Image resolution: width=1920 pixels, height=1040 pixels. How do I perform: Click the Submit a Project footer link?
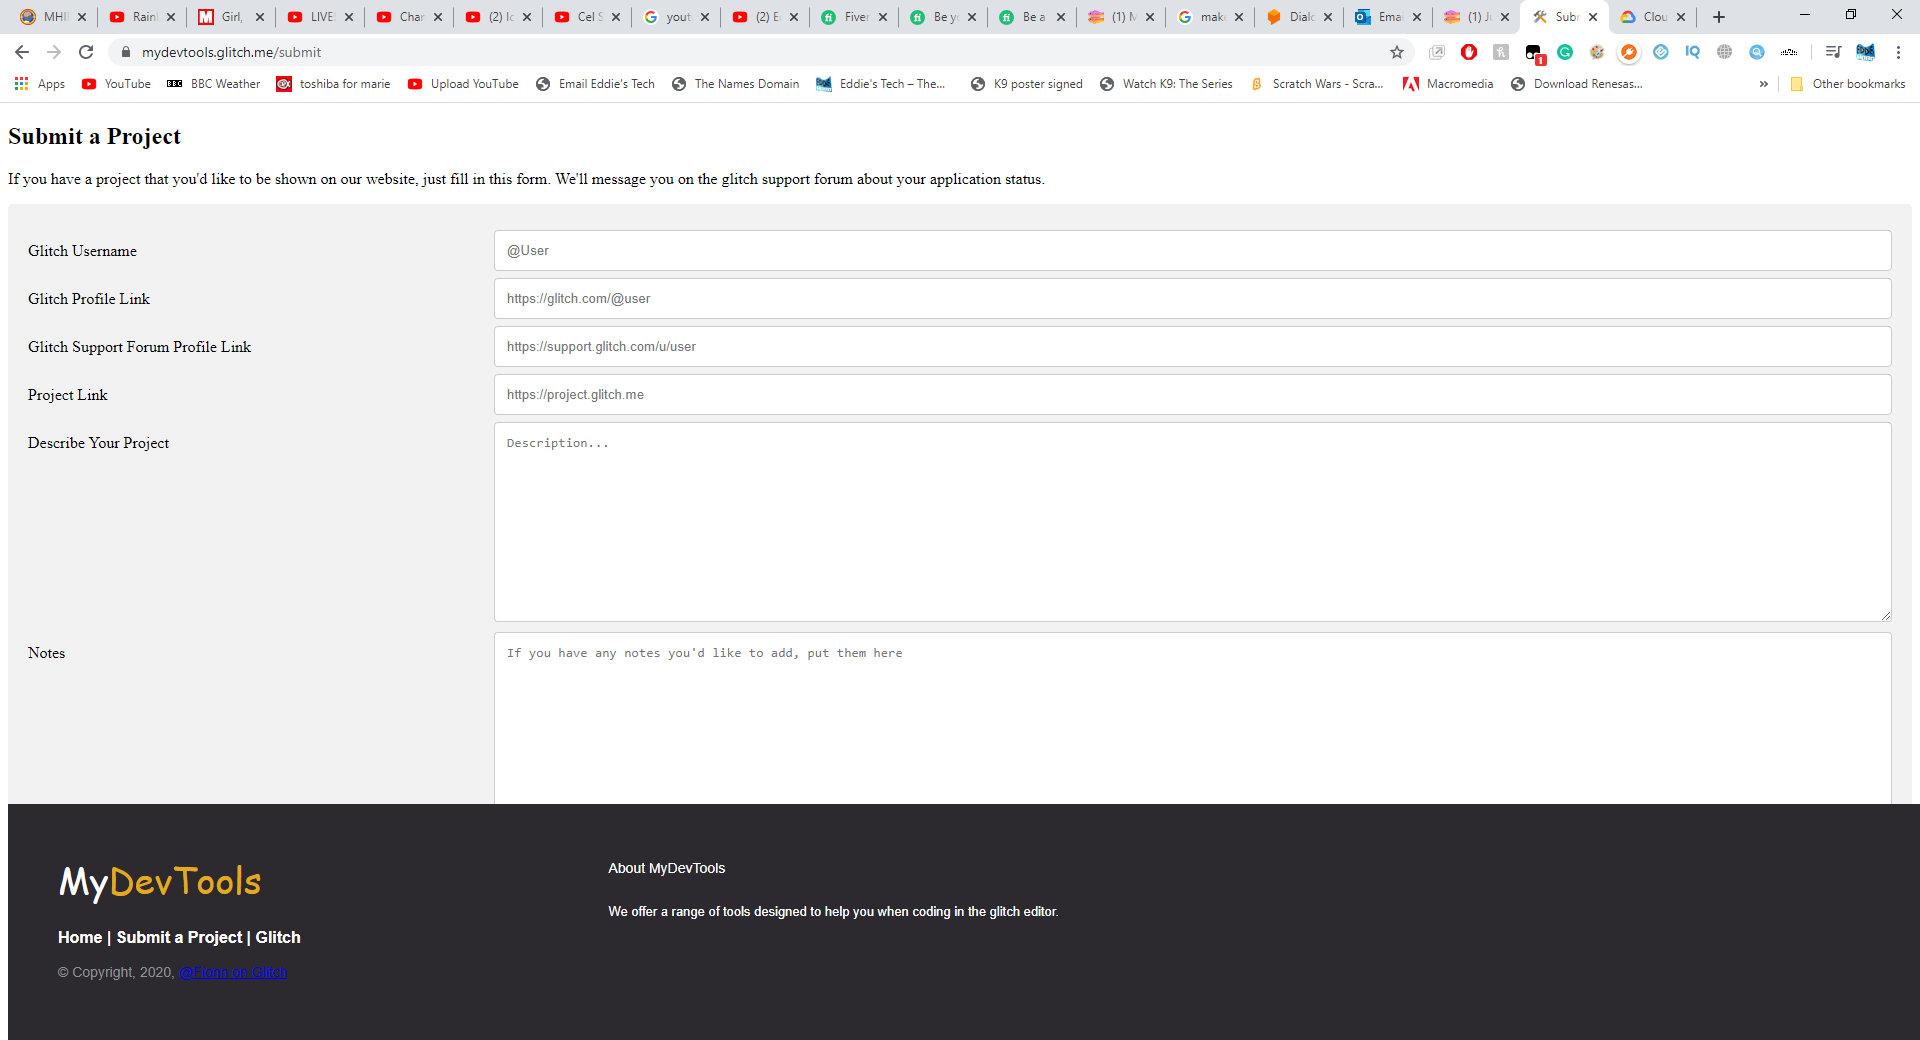coord(179,938)
